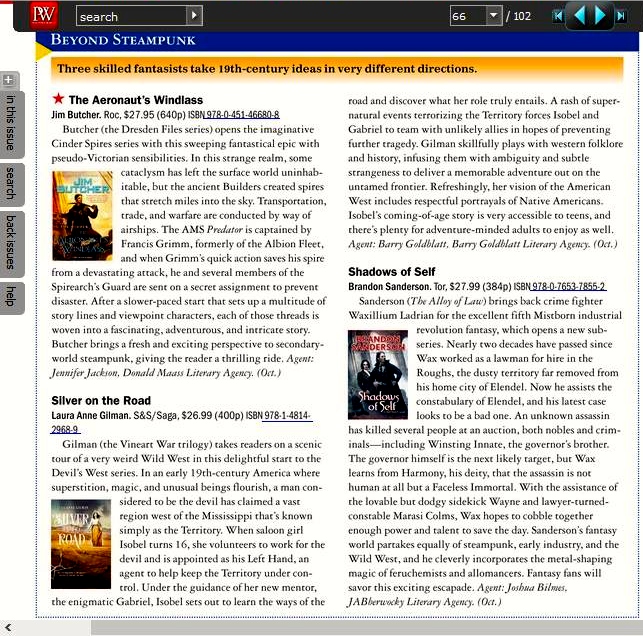Click The Aeronaut's Windlass cover thumbnail
Screen dimensions: 643x636
[x=82, y=216]
